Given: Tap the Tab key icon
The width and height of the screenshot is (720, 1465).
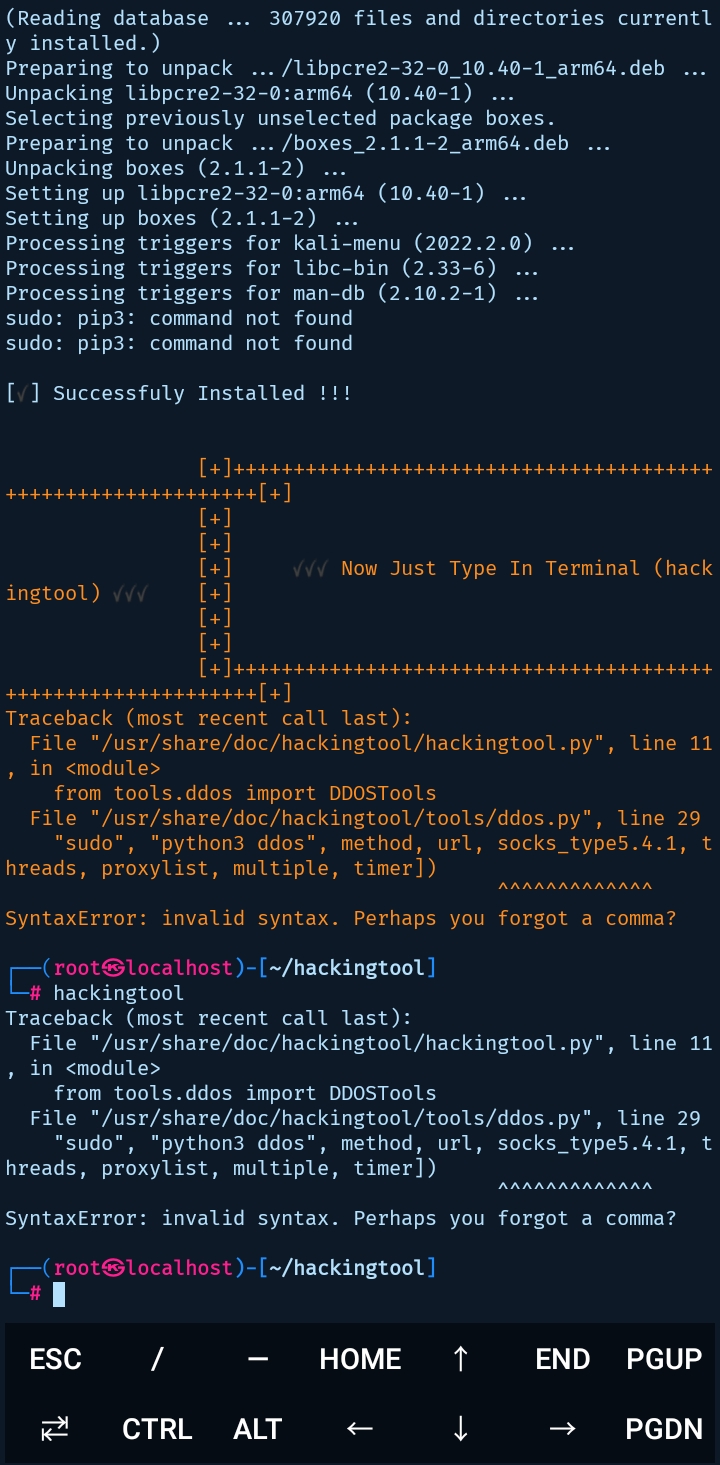Looking at the screenshot, I should (x=55, y=1428).
